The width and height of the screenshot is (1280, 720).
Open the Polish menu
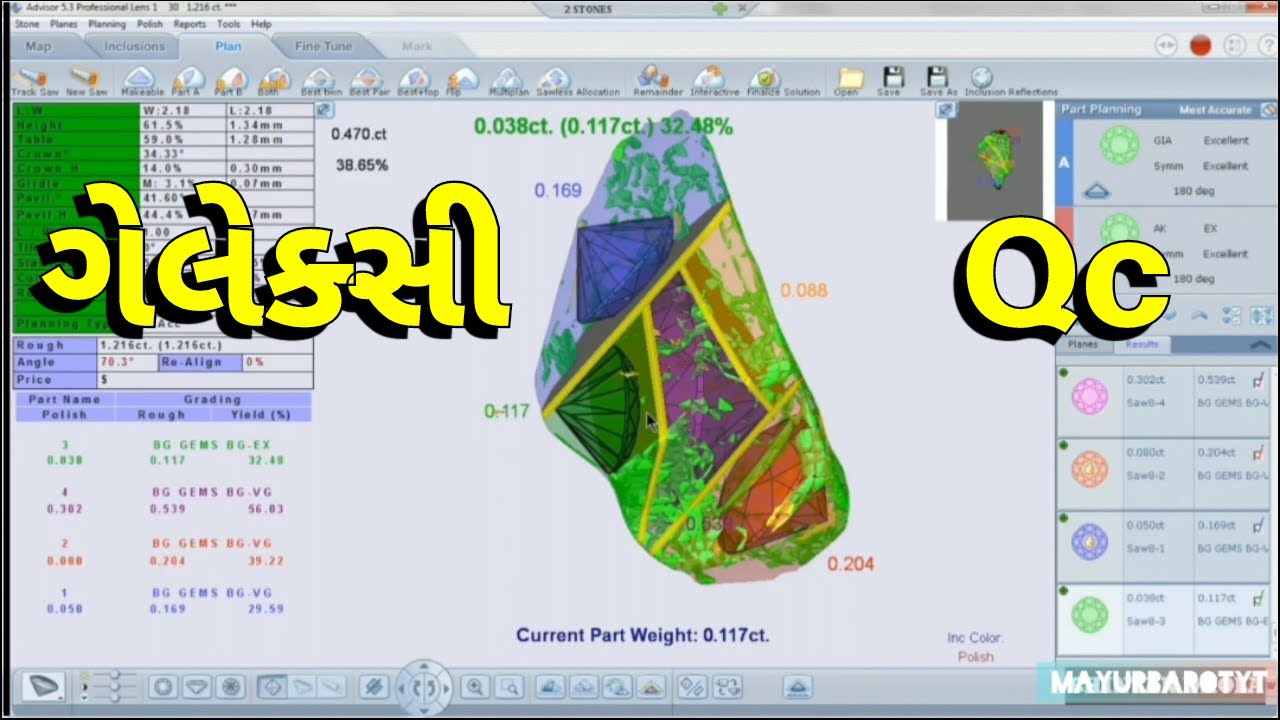pos(150,24)
